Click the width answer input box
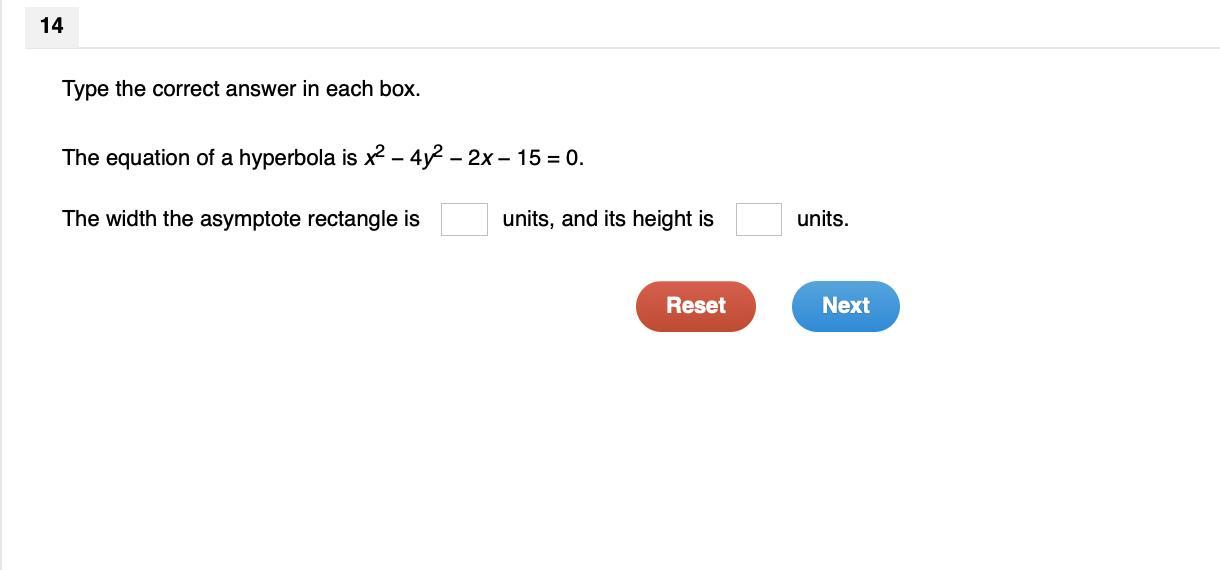 (464, 219)
